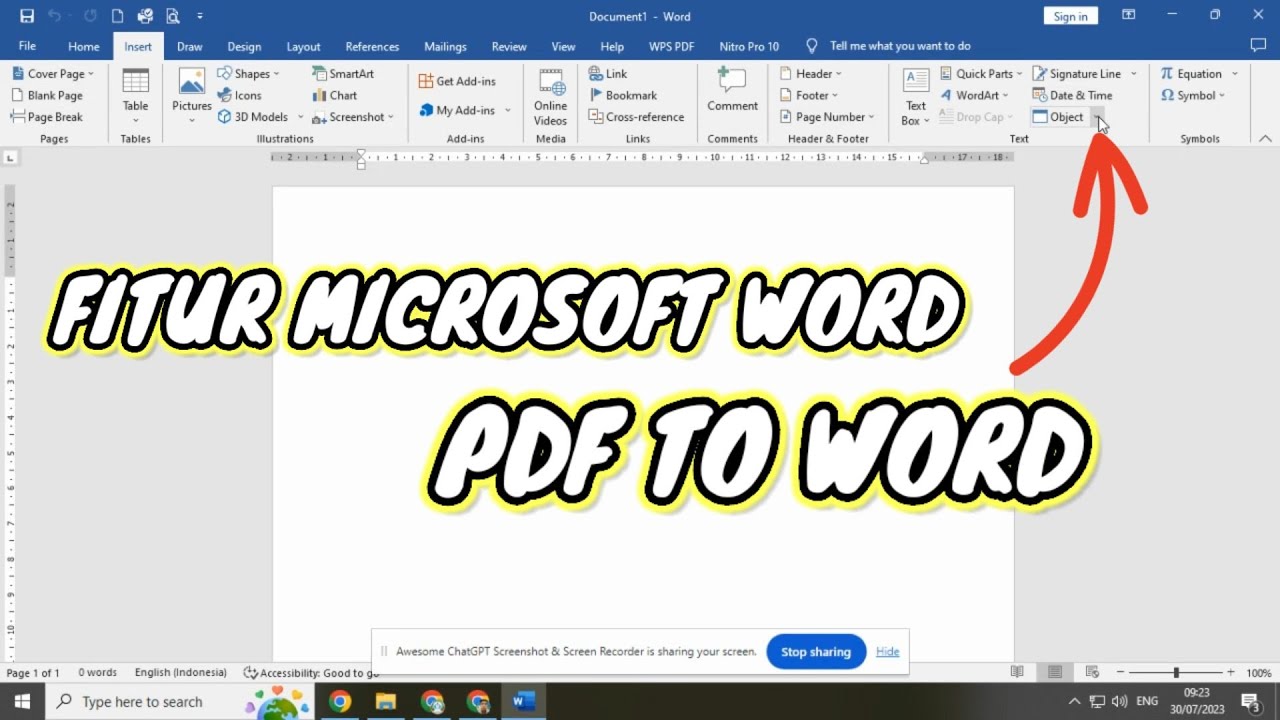Check Accessibility: Good to go status
Image resolution: width=1280 pixels, height=720 pixels.
point(311,673)
